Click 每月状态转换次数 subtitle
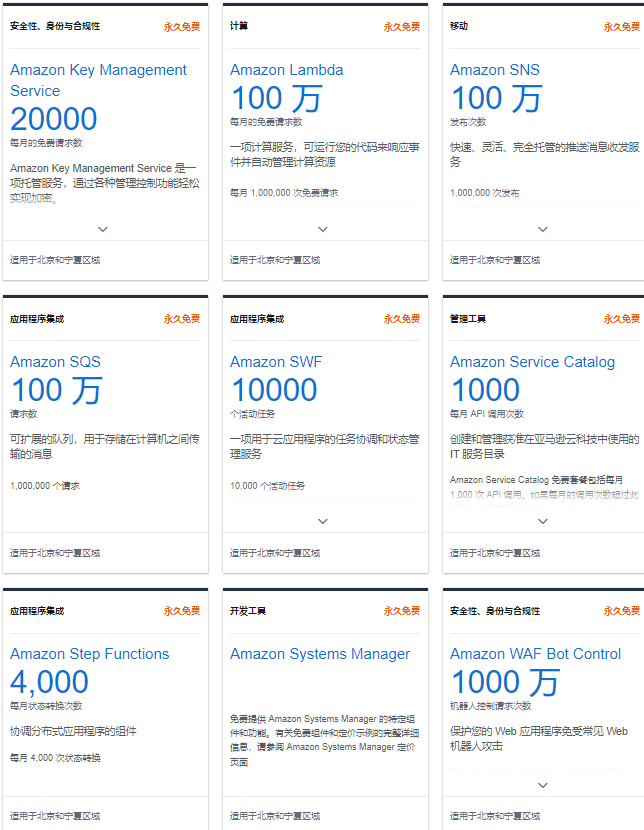The width and height of the screenshot is (644, 830). click(x=46, y=706)
